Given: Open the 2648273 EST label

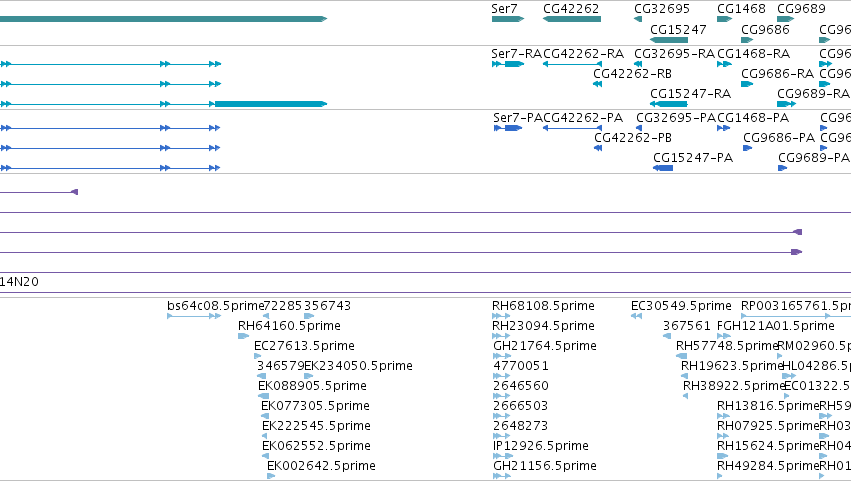Looking at the screenshot, I should 521,426.
